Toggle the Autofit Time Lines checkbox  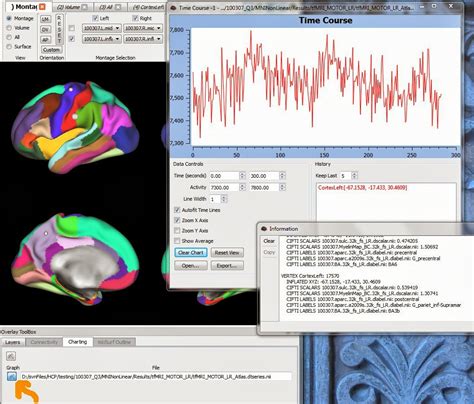pyautogui.click(x=177, y=210)
